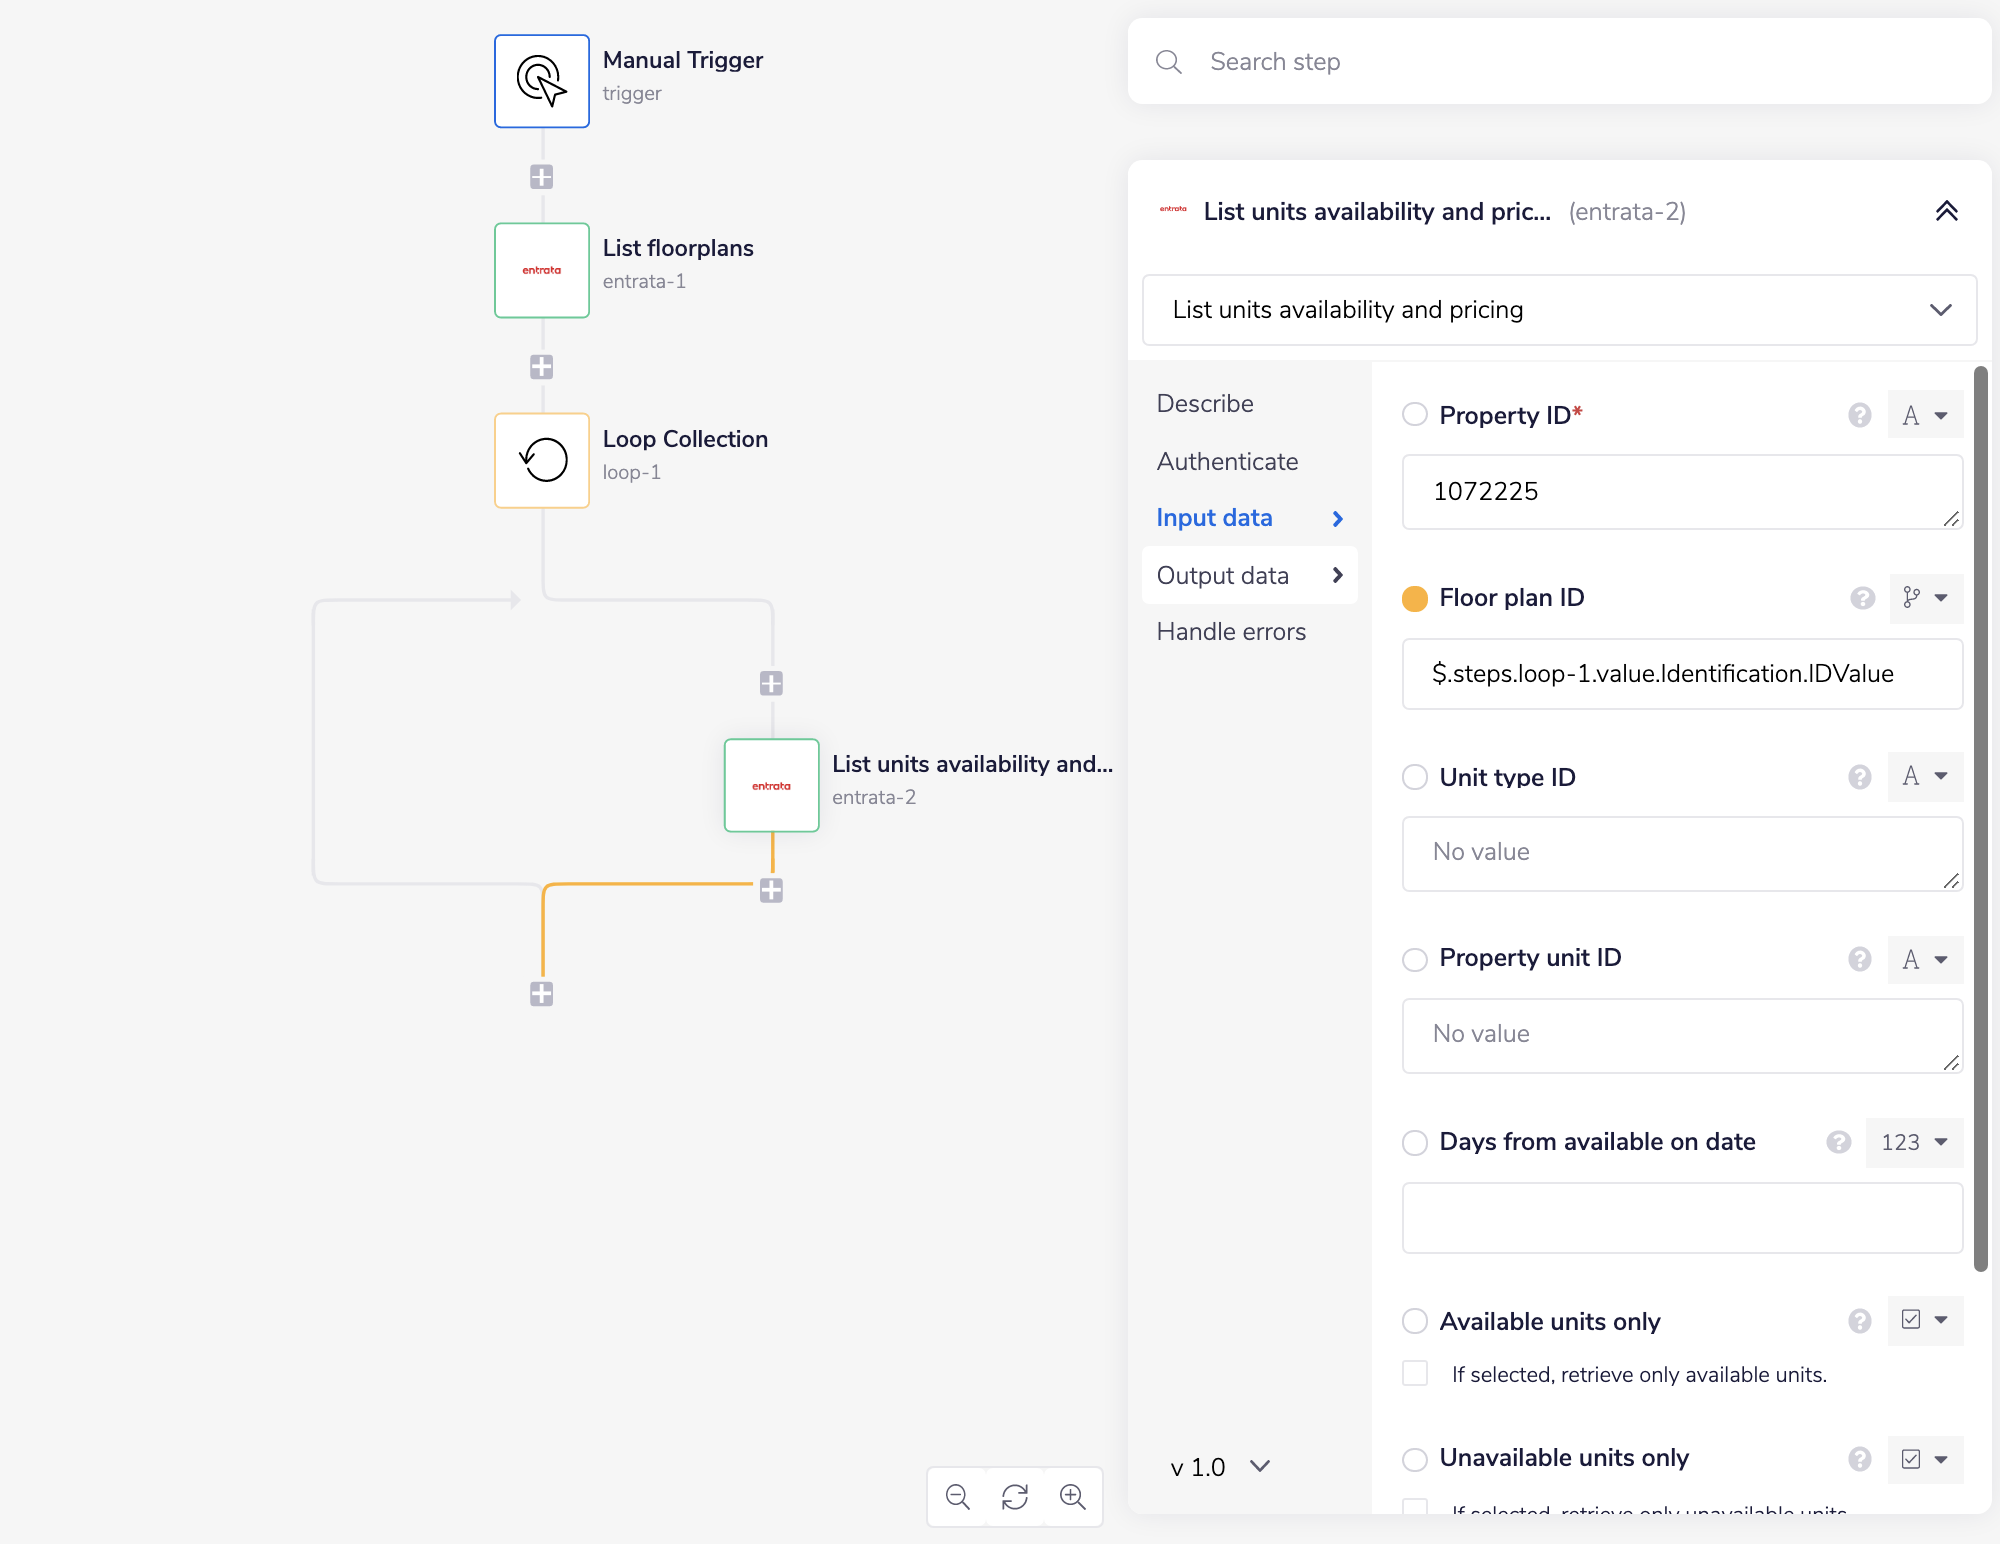2000x1544 pixels.
Task: Click the zoom in icon on the canvas
Action: click(1073, 1497)
